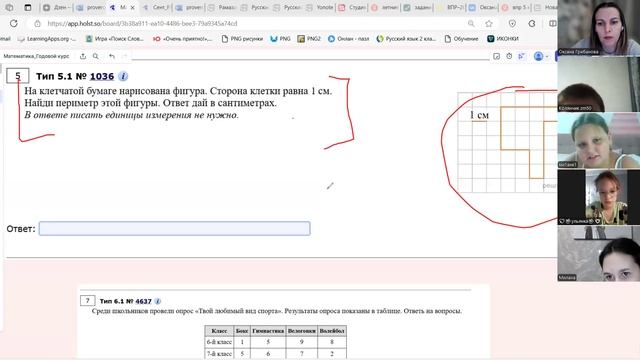Click into the 'Ответ' answer field
The width and height of the screenshot is (640, 360).
(x=175, y=229)
